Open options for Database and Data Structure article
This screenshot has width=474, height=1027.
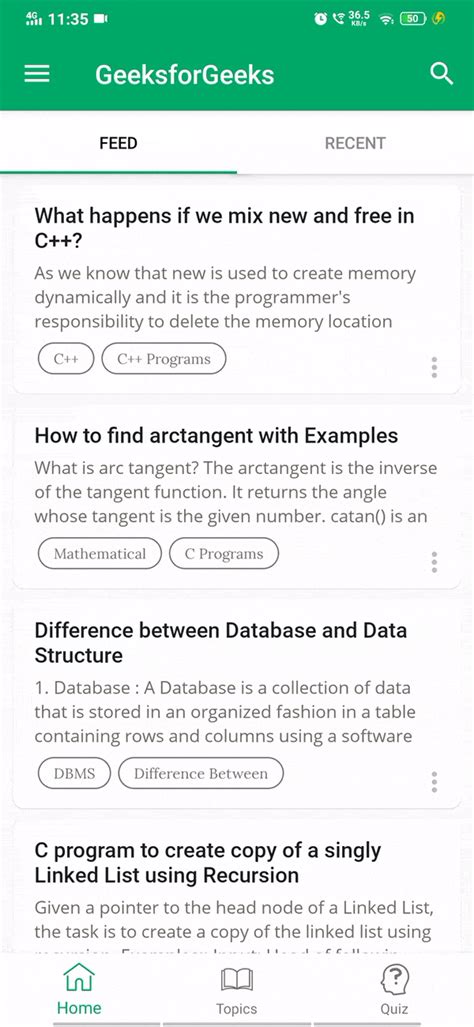(434, 781)
